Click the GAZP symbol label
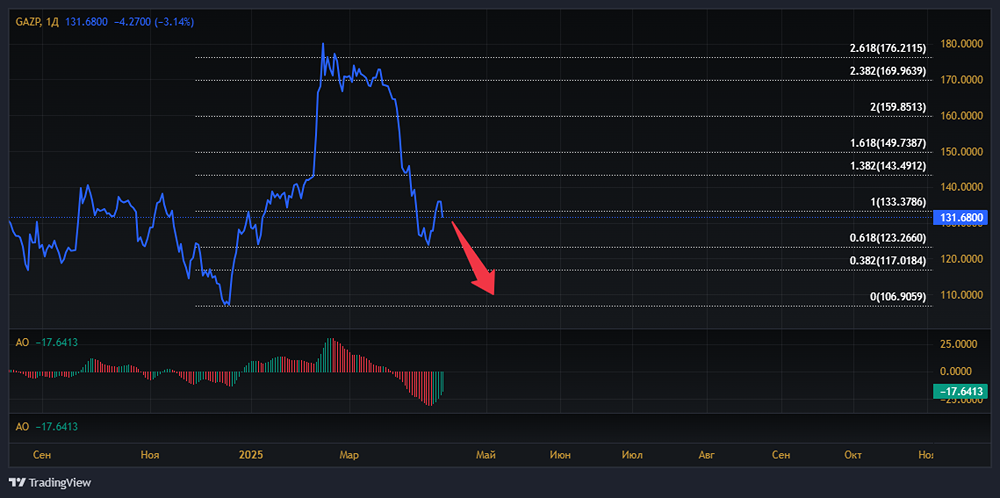 29,22
